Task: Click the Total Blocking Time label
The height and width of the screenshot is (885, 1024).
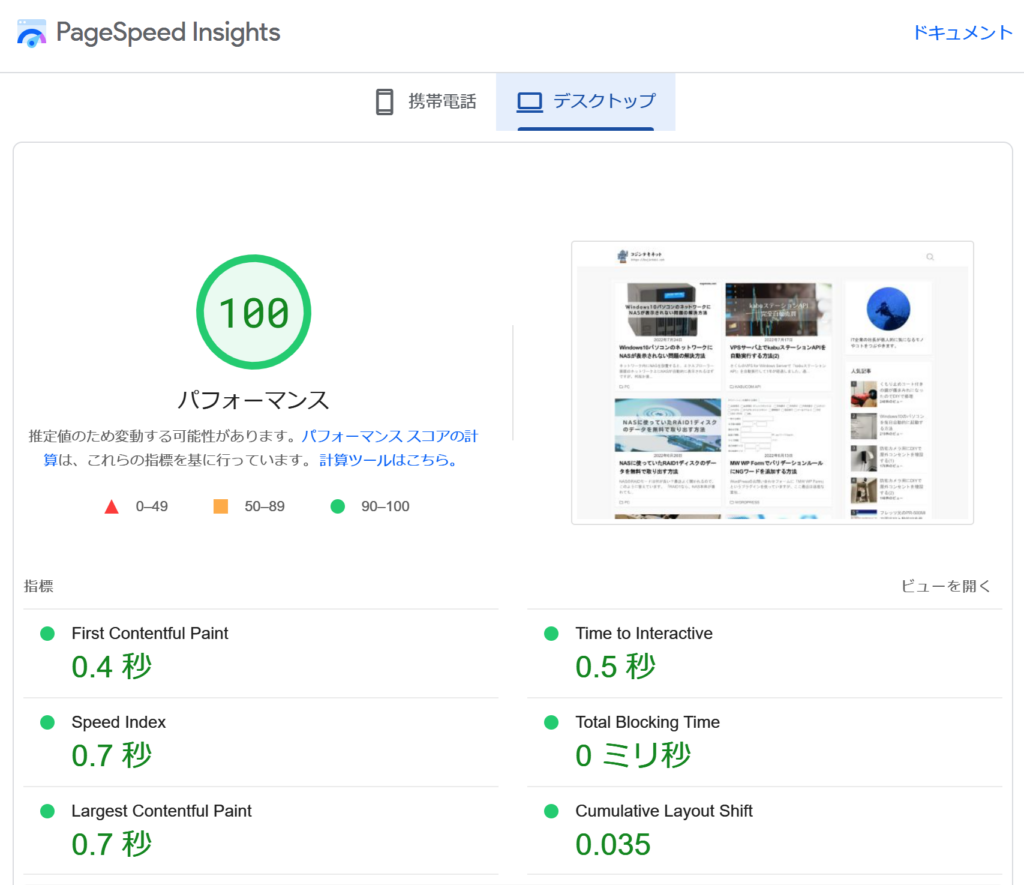Action: (647, 722)
